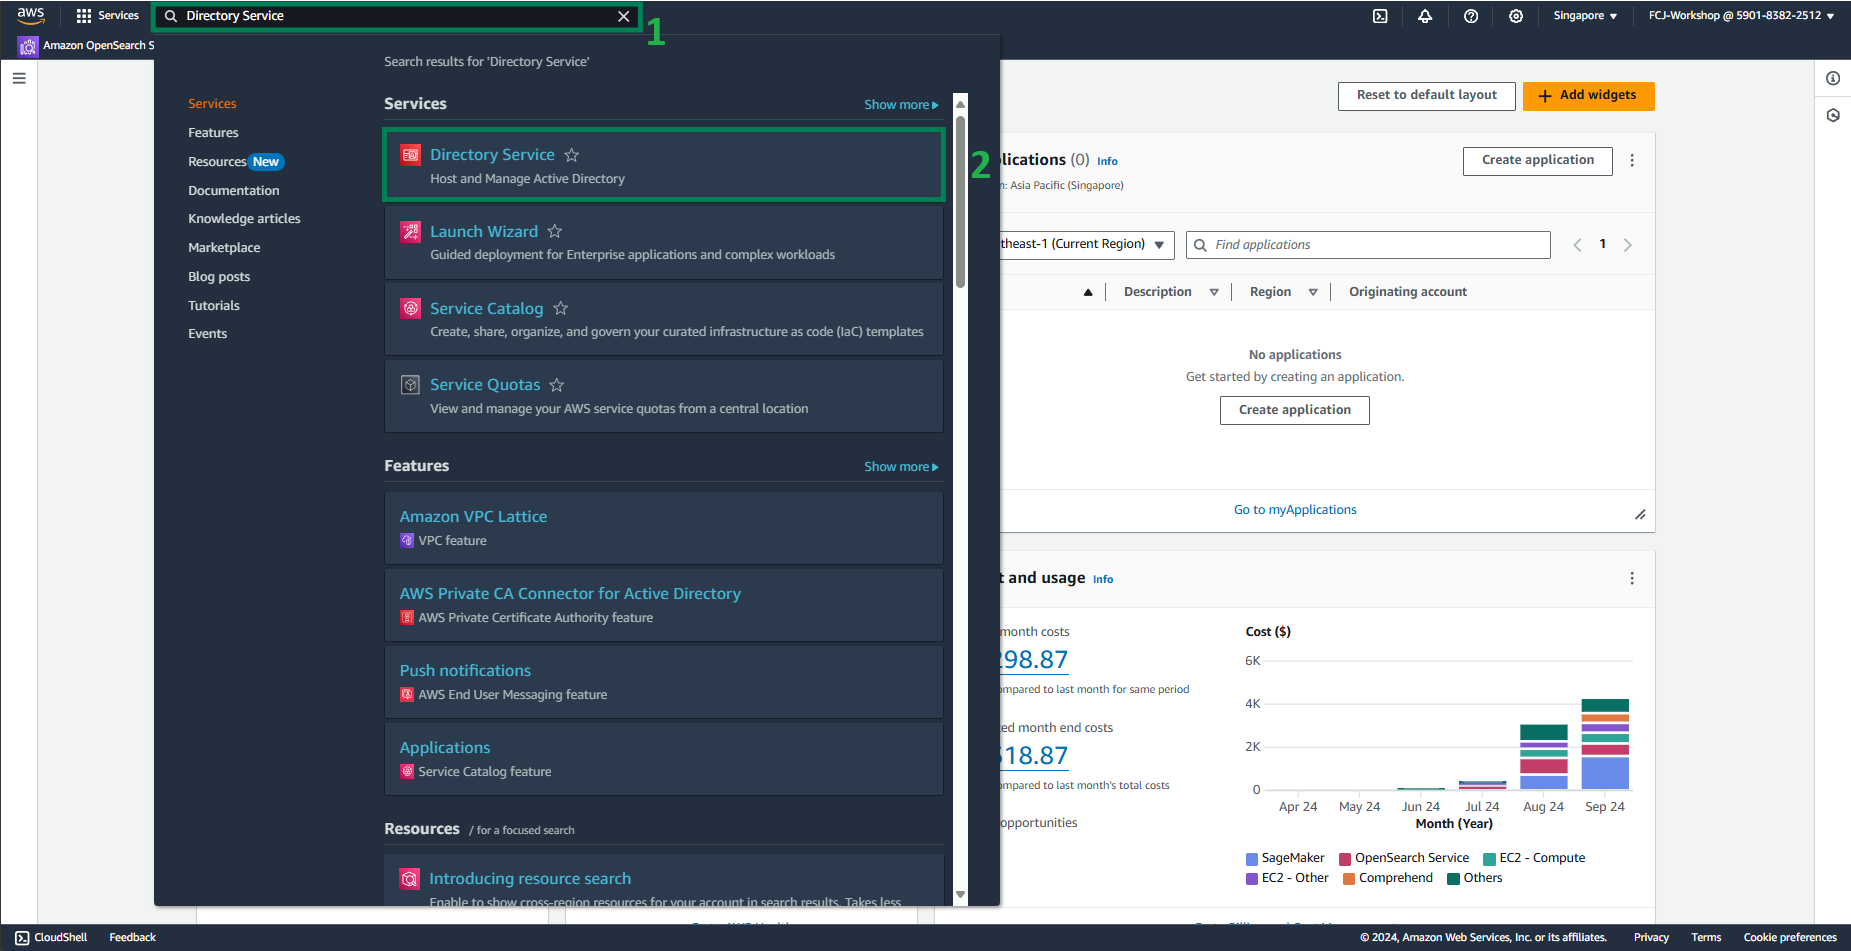Select Documentation filter
Image resolution: width=1851 pixels, height=951 pixels.
pos(234,191)
